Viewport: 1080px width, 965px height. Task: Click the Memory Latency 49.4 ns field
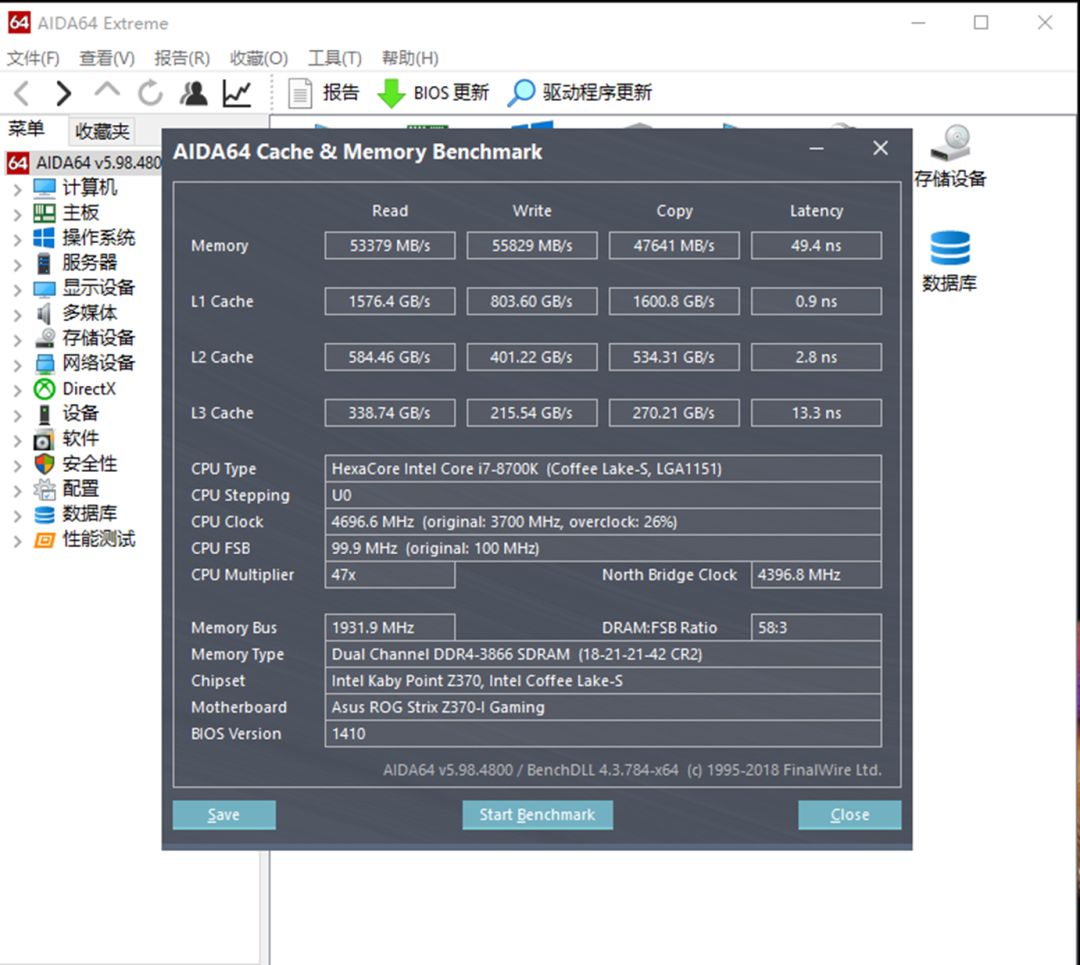click(816, 246)
